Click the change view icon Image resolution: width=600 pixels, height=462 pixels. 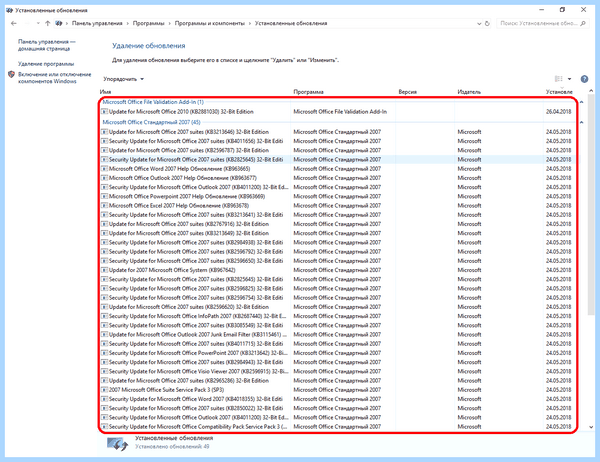(x=559, y=79)
